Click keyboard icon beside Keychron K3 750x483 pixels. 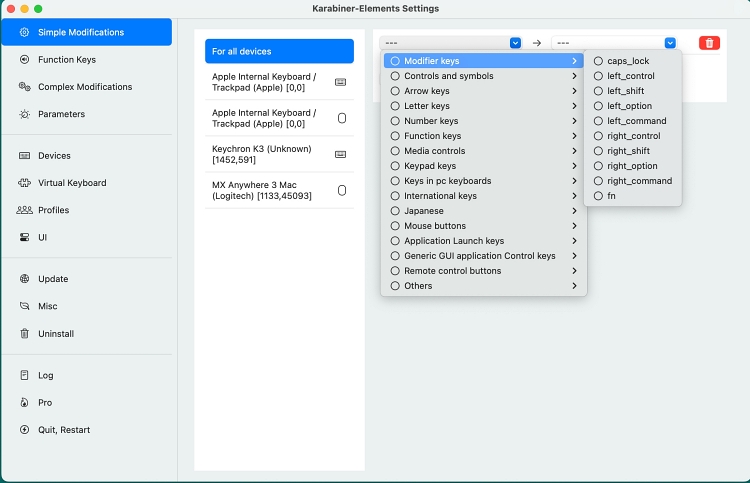pyautogui.click(x=341, y=154)
